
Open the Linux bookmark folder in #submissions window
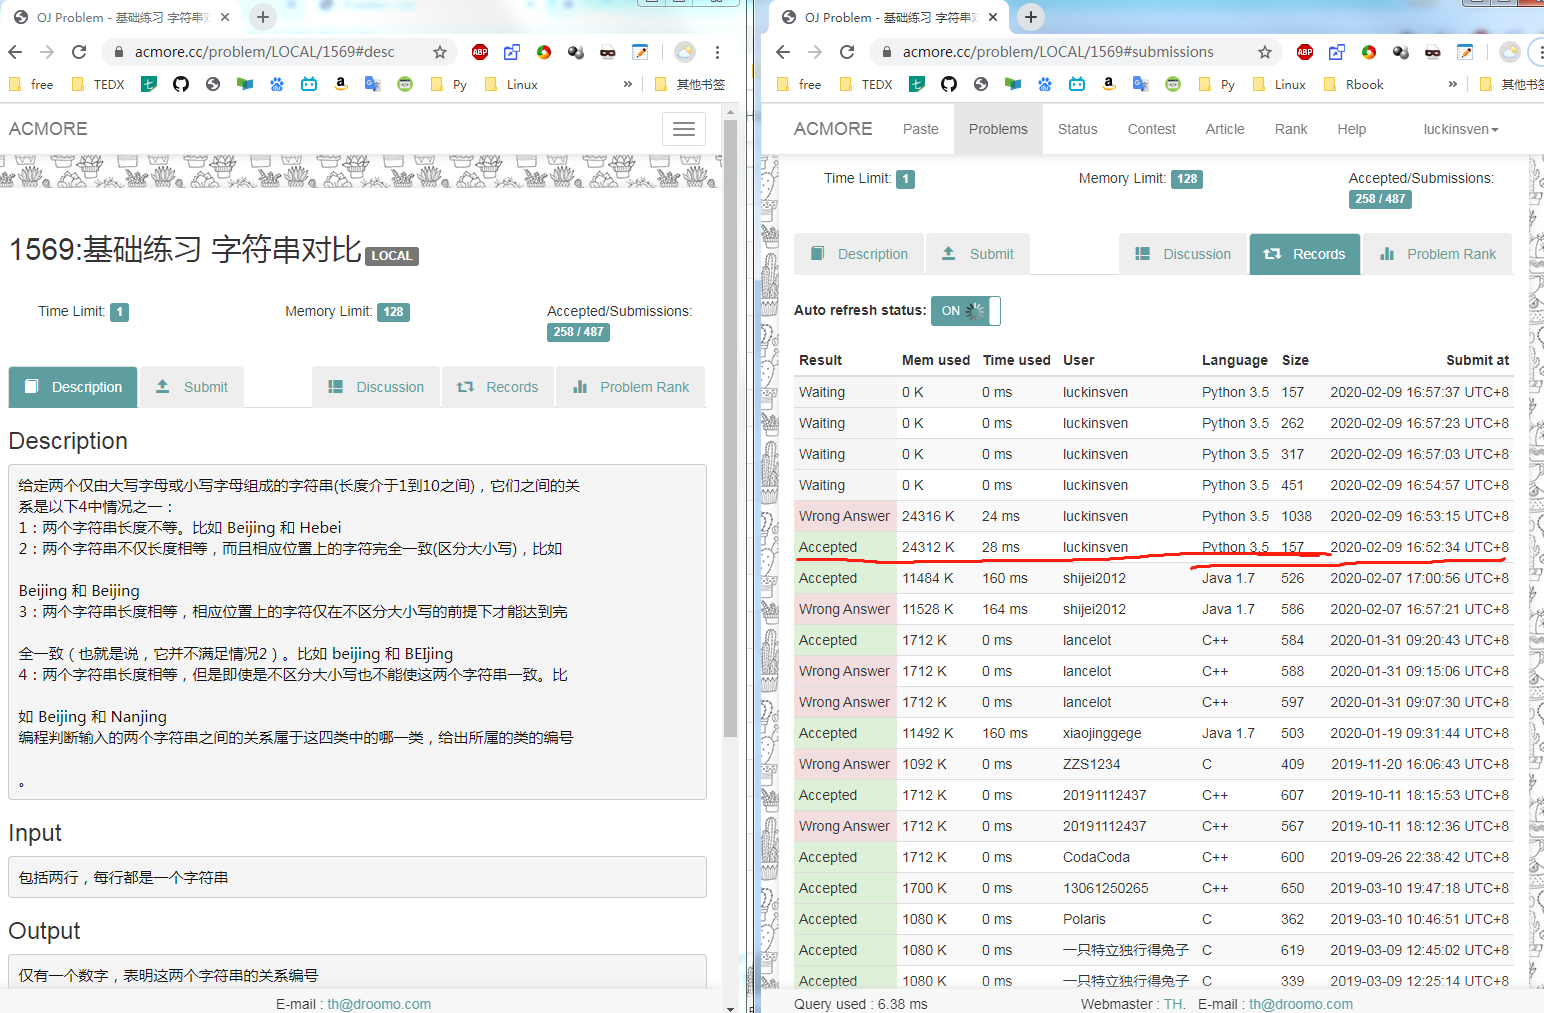tap(1279, 84)
